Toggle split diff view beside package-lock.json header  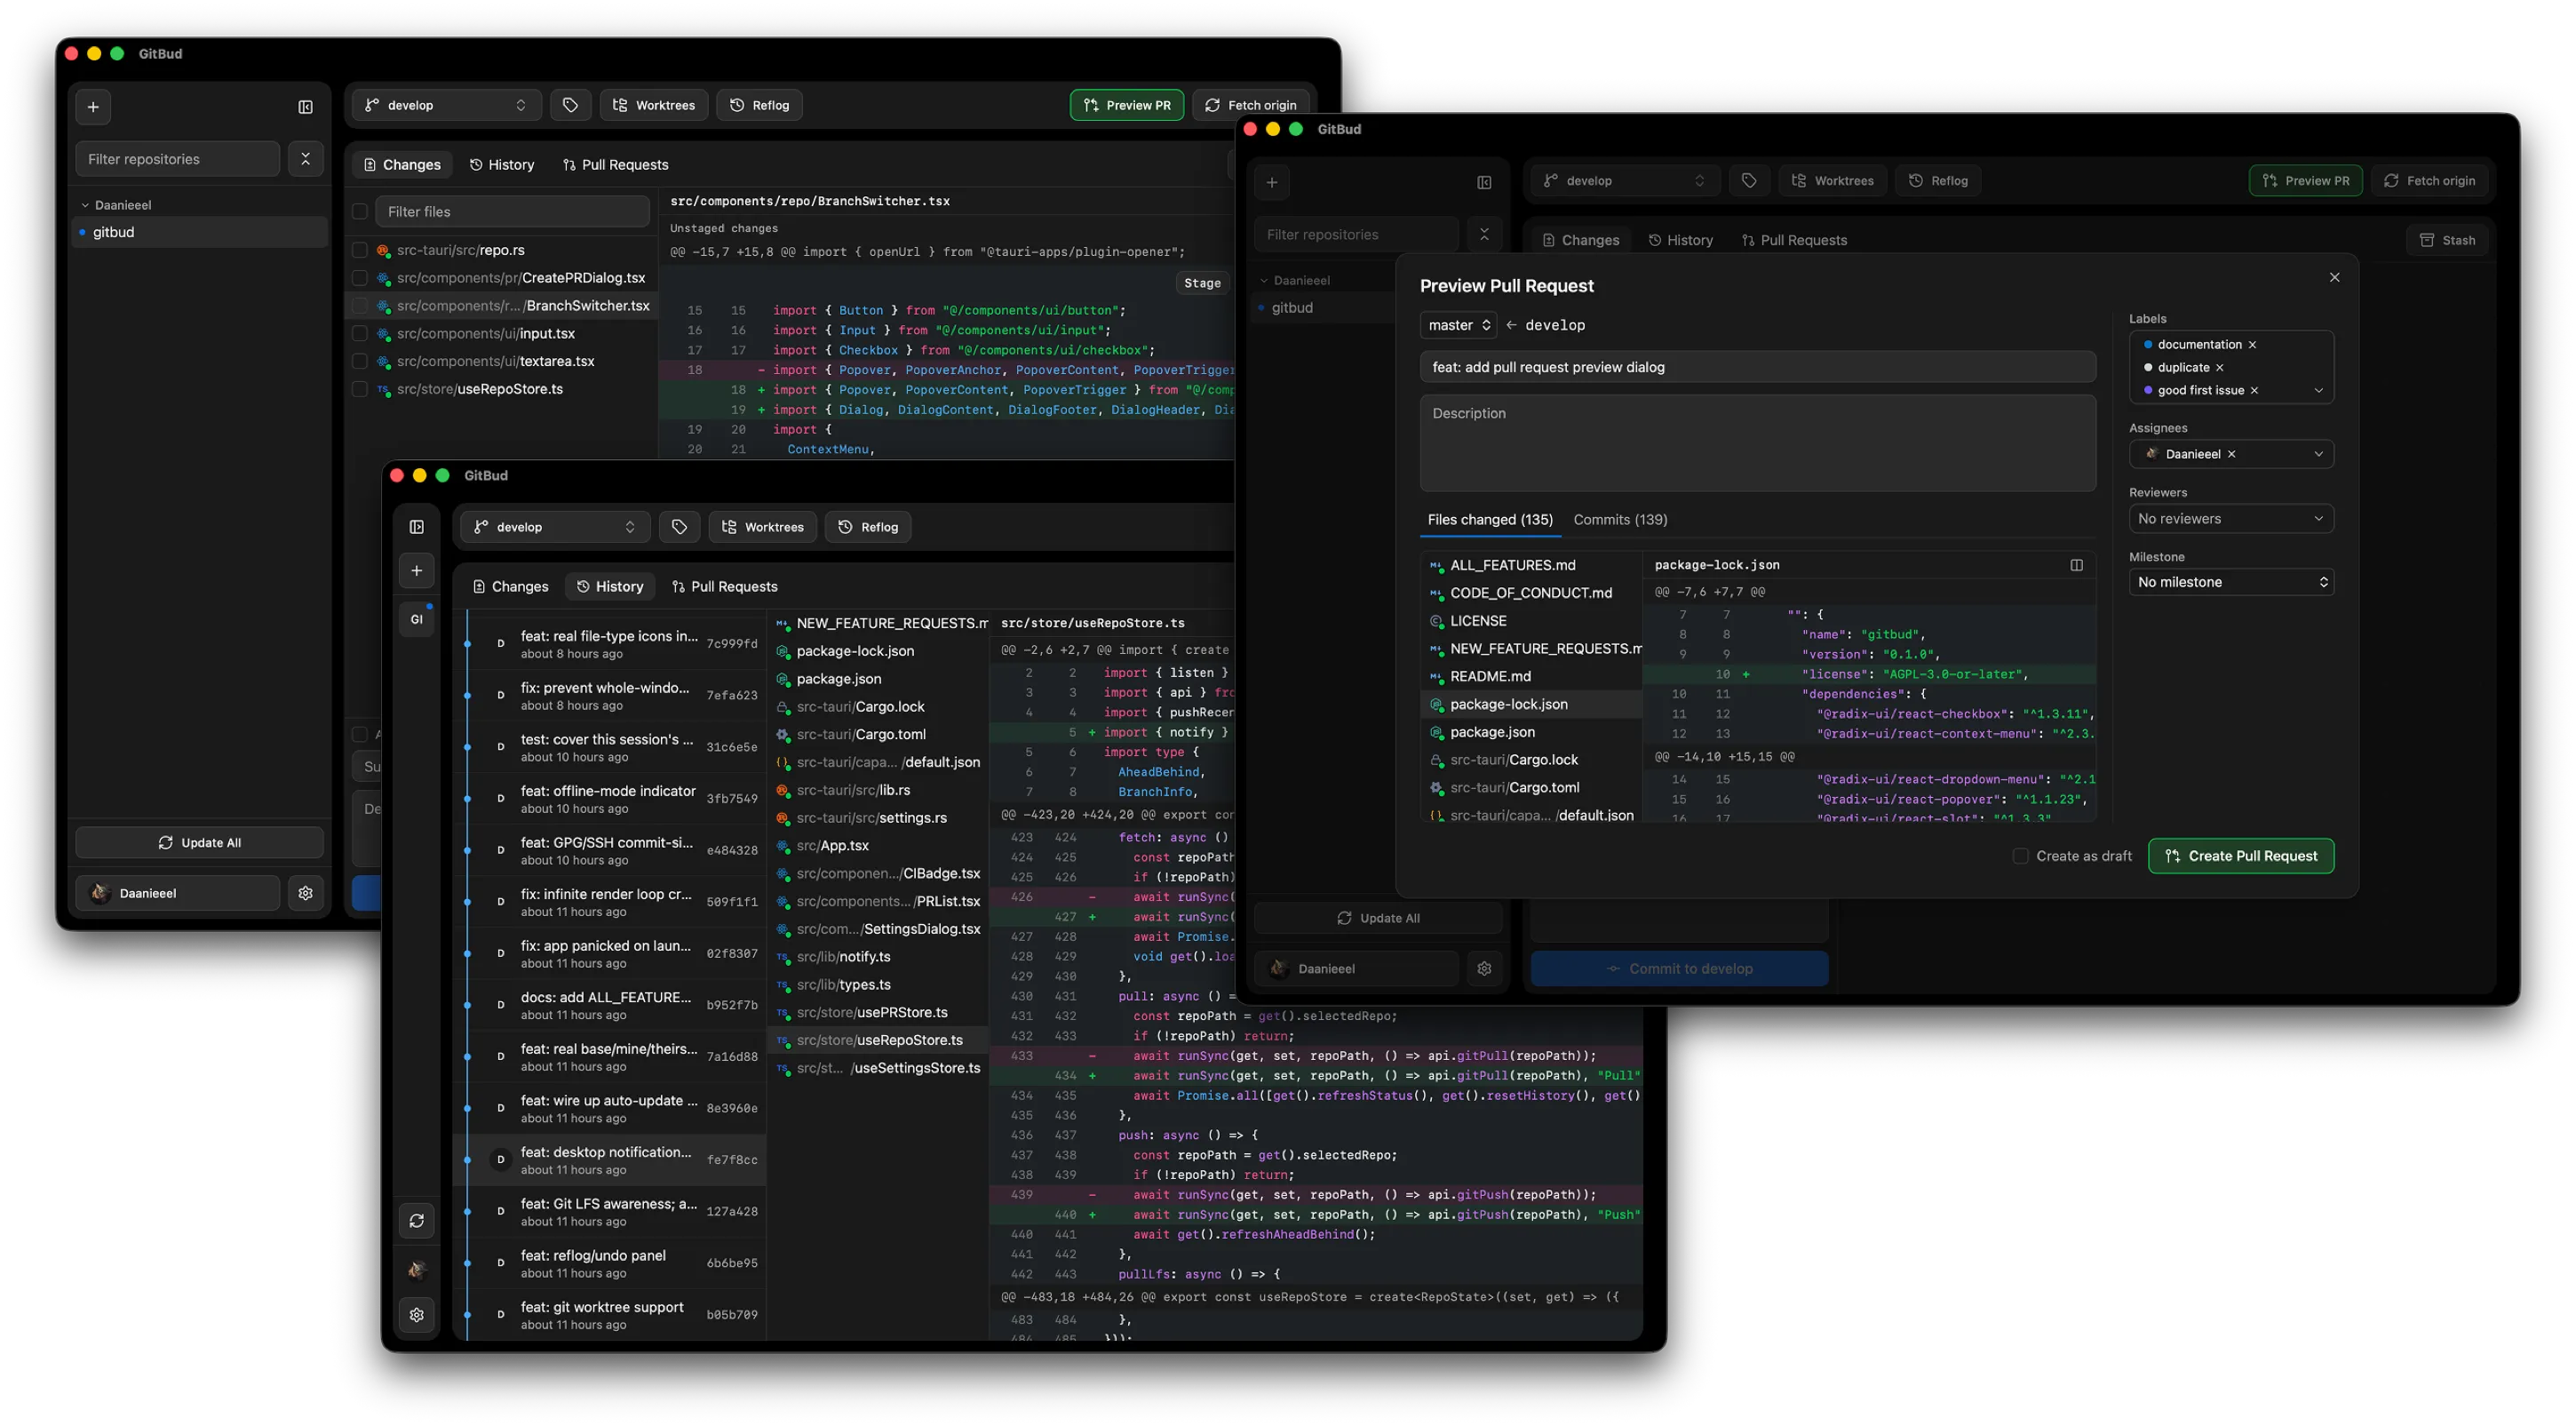coord(2076,565)
